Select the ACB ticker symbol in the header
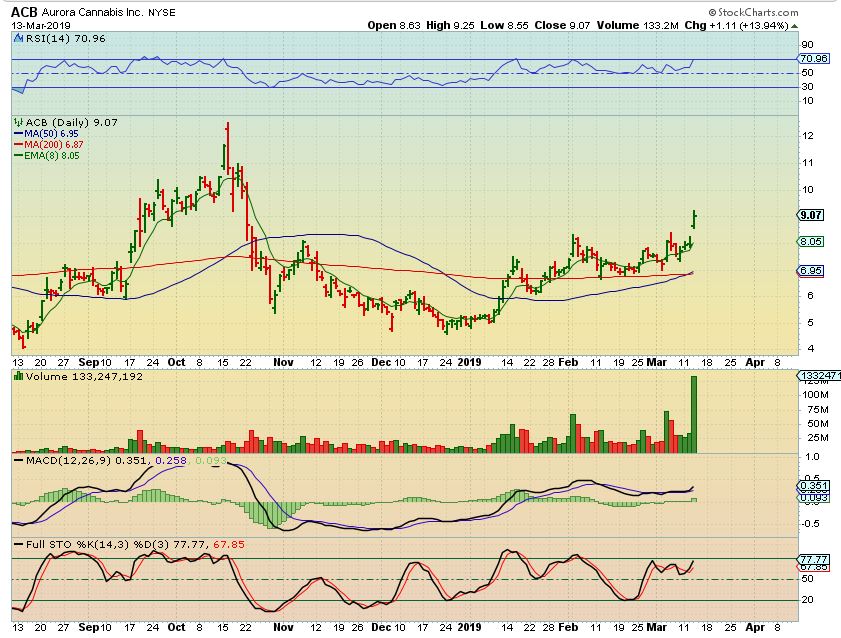The width and height of the screenshot is (841, 638). tap(25, 12)
